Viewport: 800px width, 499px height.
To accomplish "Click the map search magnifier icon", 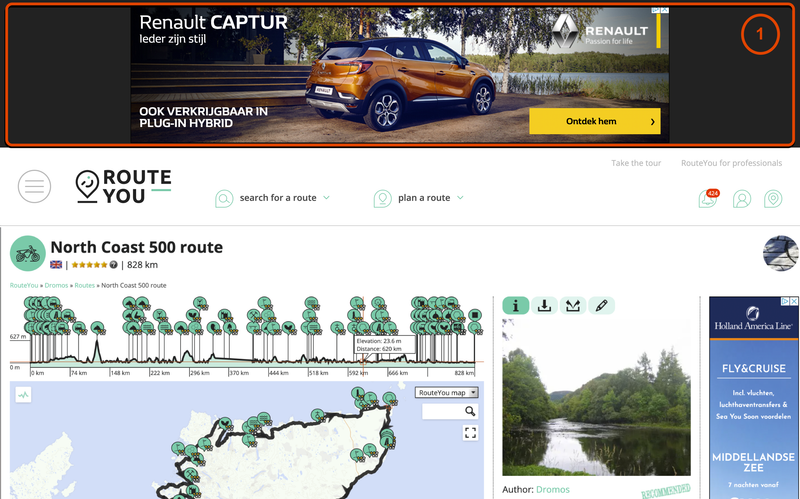I will pyautogui.click(x=470, y=411).
